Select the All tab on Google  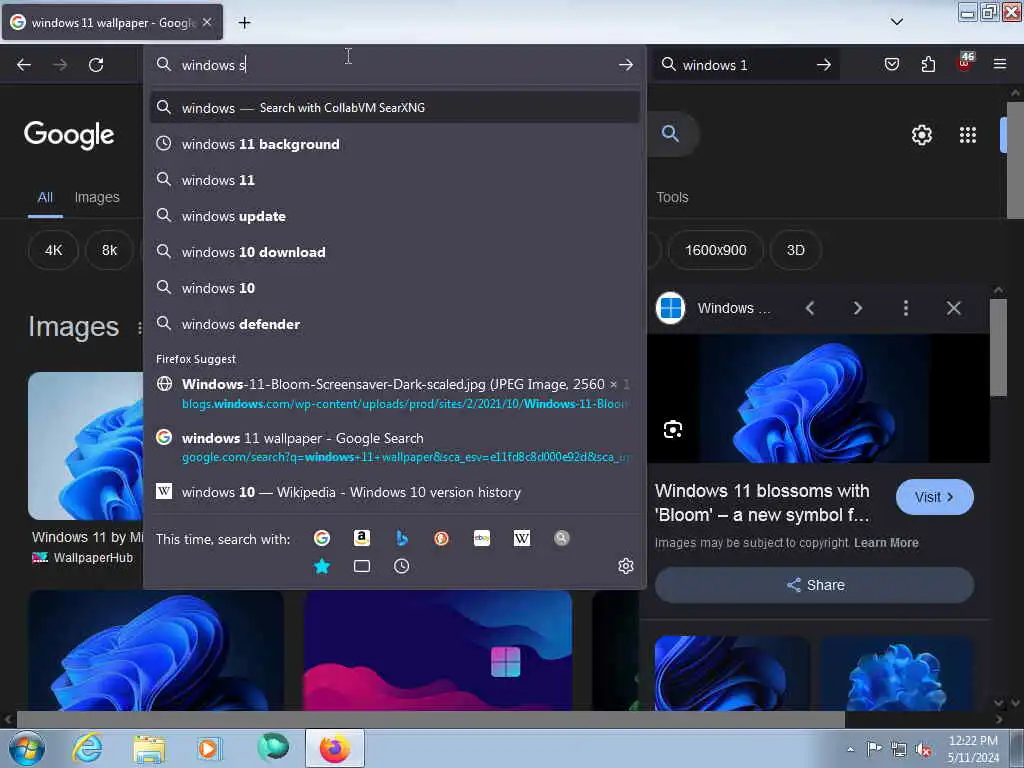point(45,197)
